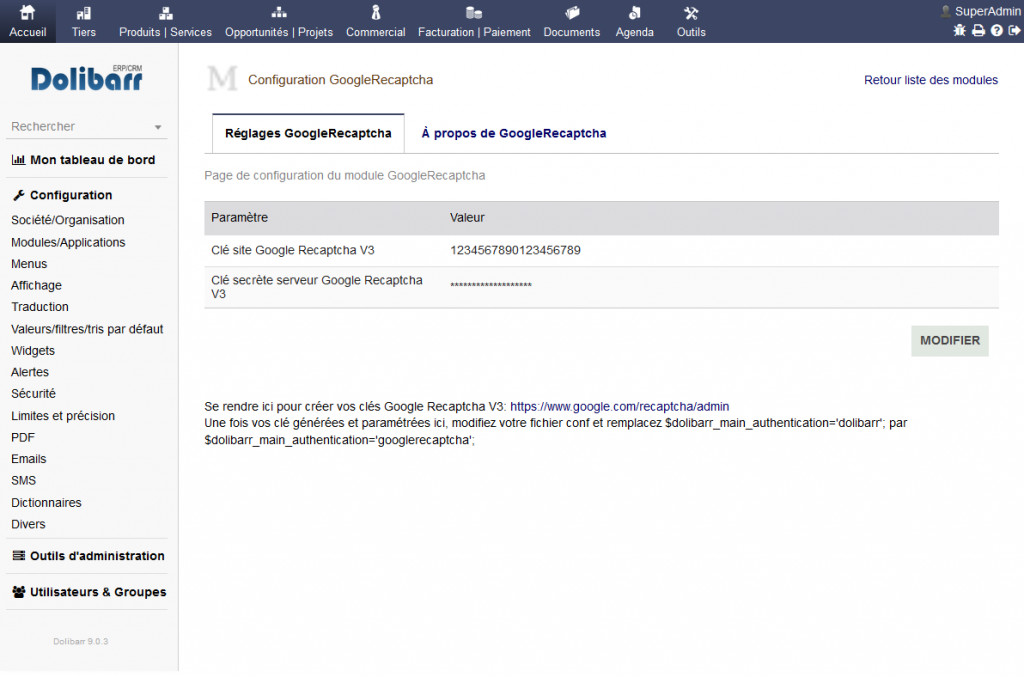Click the SuperAdmin user name
The image size is (1024, 677).
tap(987, 11)
